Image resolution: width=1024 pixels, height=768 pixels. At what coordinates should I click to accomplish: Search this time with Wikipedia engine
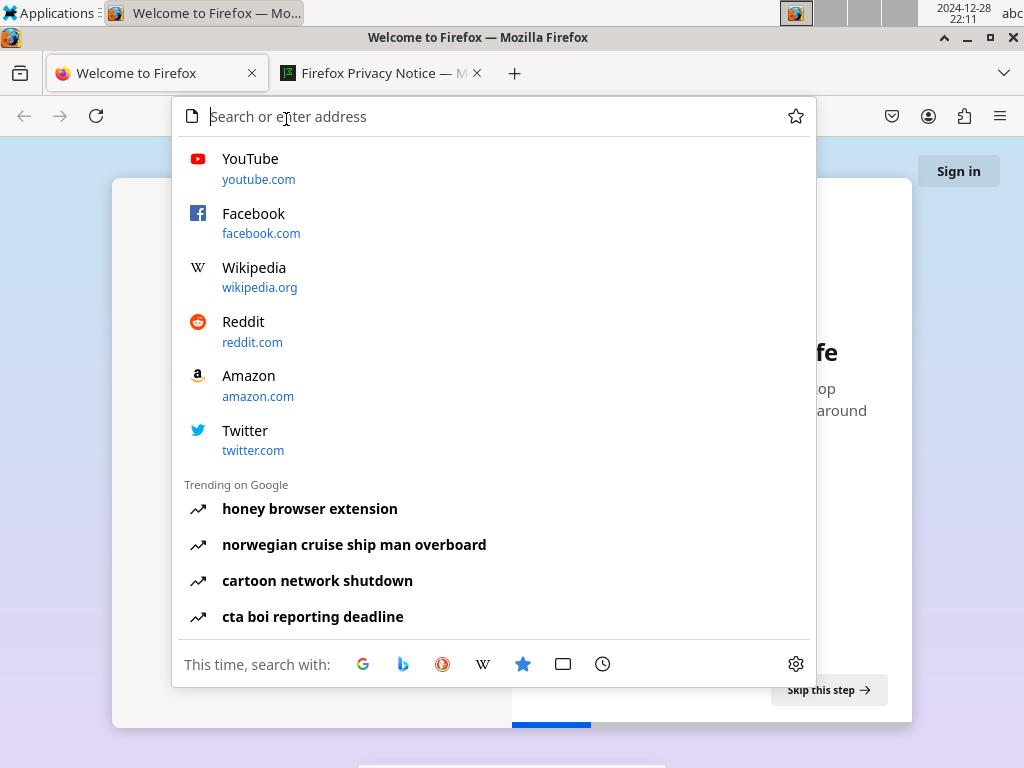coord(483,664)
